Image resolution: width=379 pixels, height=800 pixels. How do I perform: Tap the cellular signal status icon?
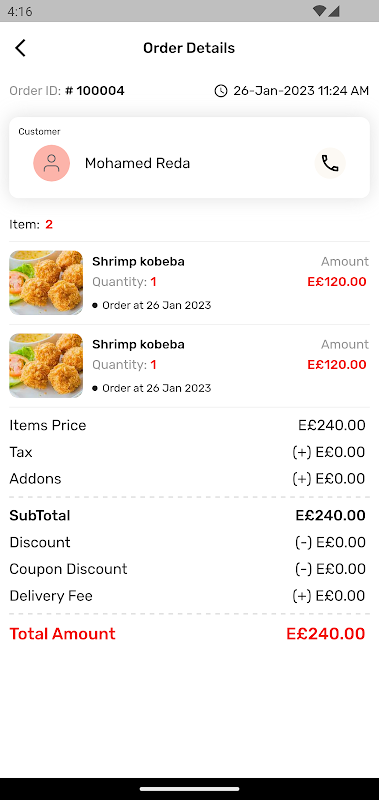click(x=334, y=11)
